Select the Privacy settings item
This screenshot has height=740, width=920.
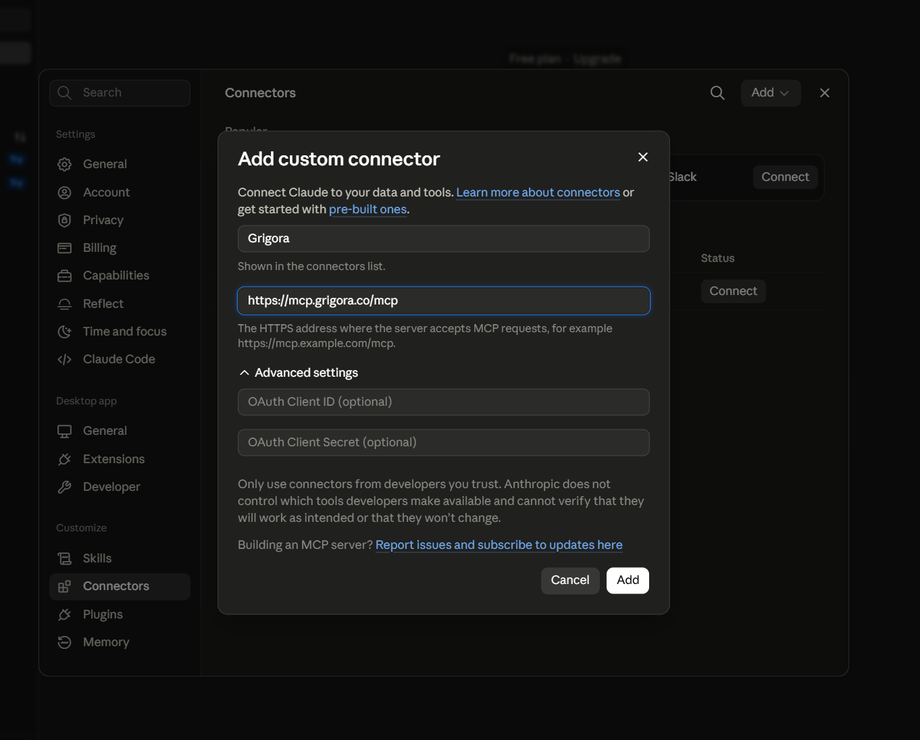[120, 220]
